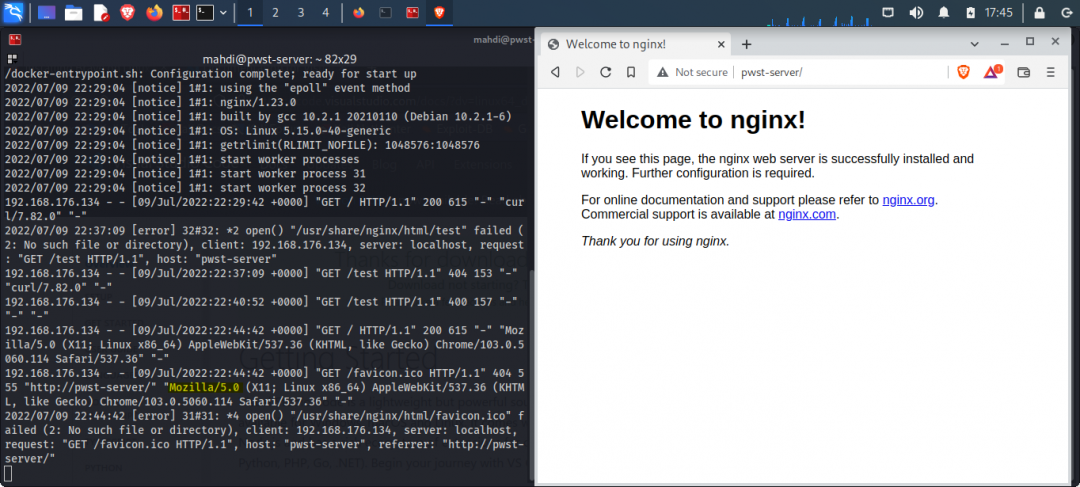This screenshot has height=487, width=1080.
Task: Open the Brave Wallet icon
Action: (x=1024, y=72)
